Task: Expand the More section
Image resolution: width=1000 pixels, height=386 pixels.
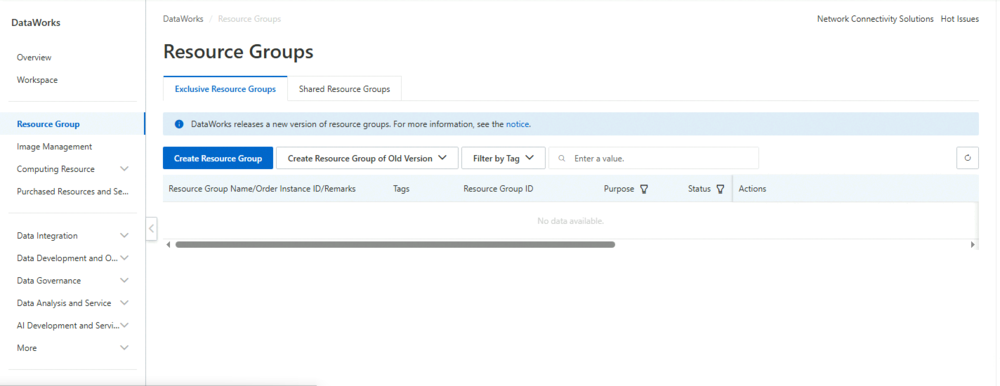Action: pos(124,348)
